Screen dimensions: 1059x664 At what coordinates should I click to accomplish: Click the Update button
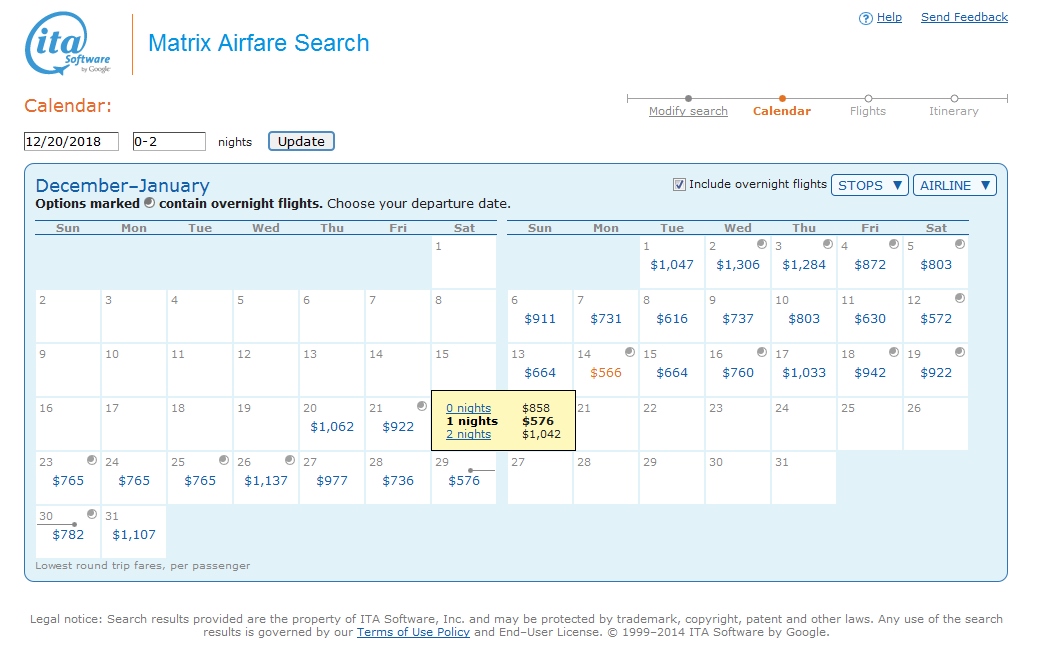coord(300,141)
